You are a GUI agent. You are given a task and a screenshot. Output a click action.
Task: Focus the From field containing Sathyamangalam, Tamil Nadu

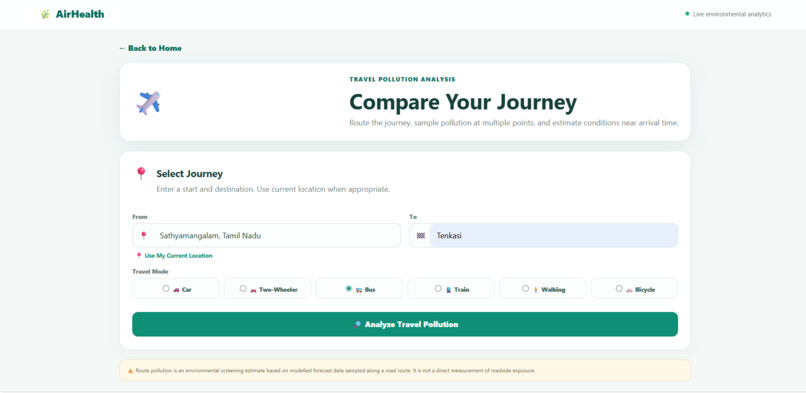(x=266, y=235)
